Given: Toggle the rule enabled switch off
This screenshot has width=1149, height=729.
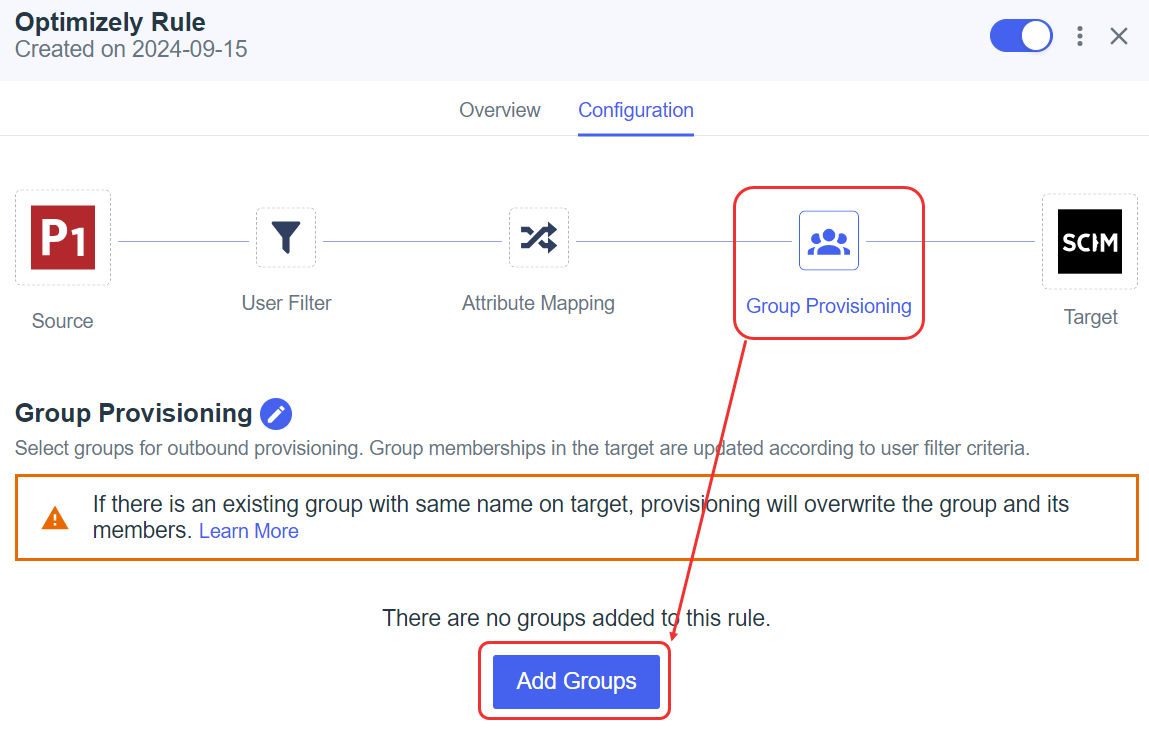Looking at the screenshot, I should pos(1021,36).
